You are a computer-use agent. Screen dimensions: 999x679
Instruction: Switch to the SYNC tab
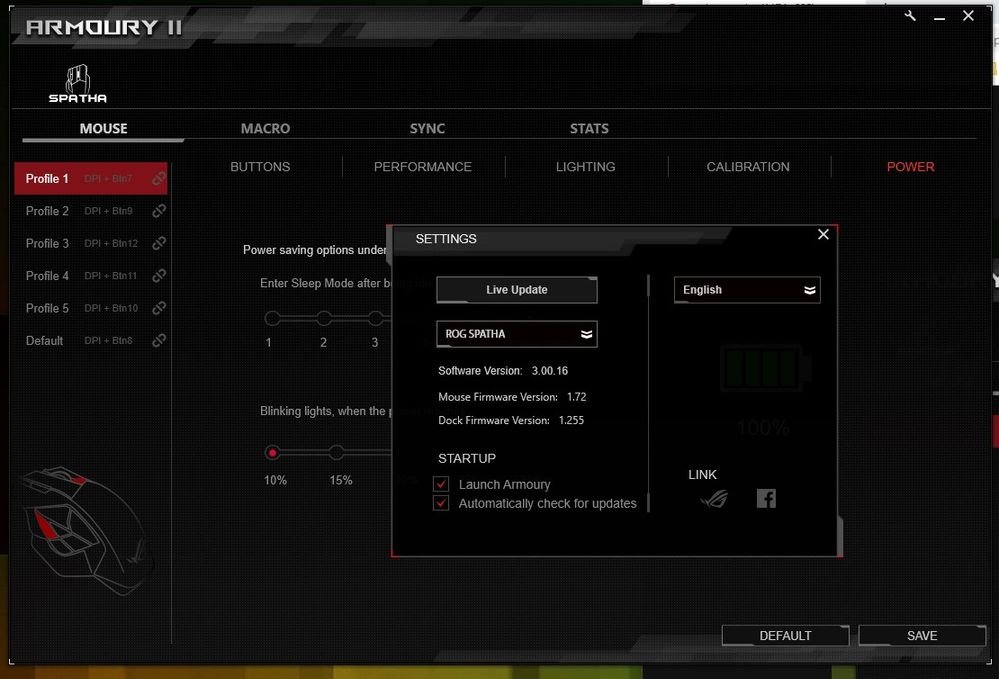pos(427,129)
